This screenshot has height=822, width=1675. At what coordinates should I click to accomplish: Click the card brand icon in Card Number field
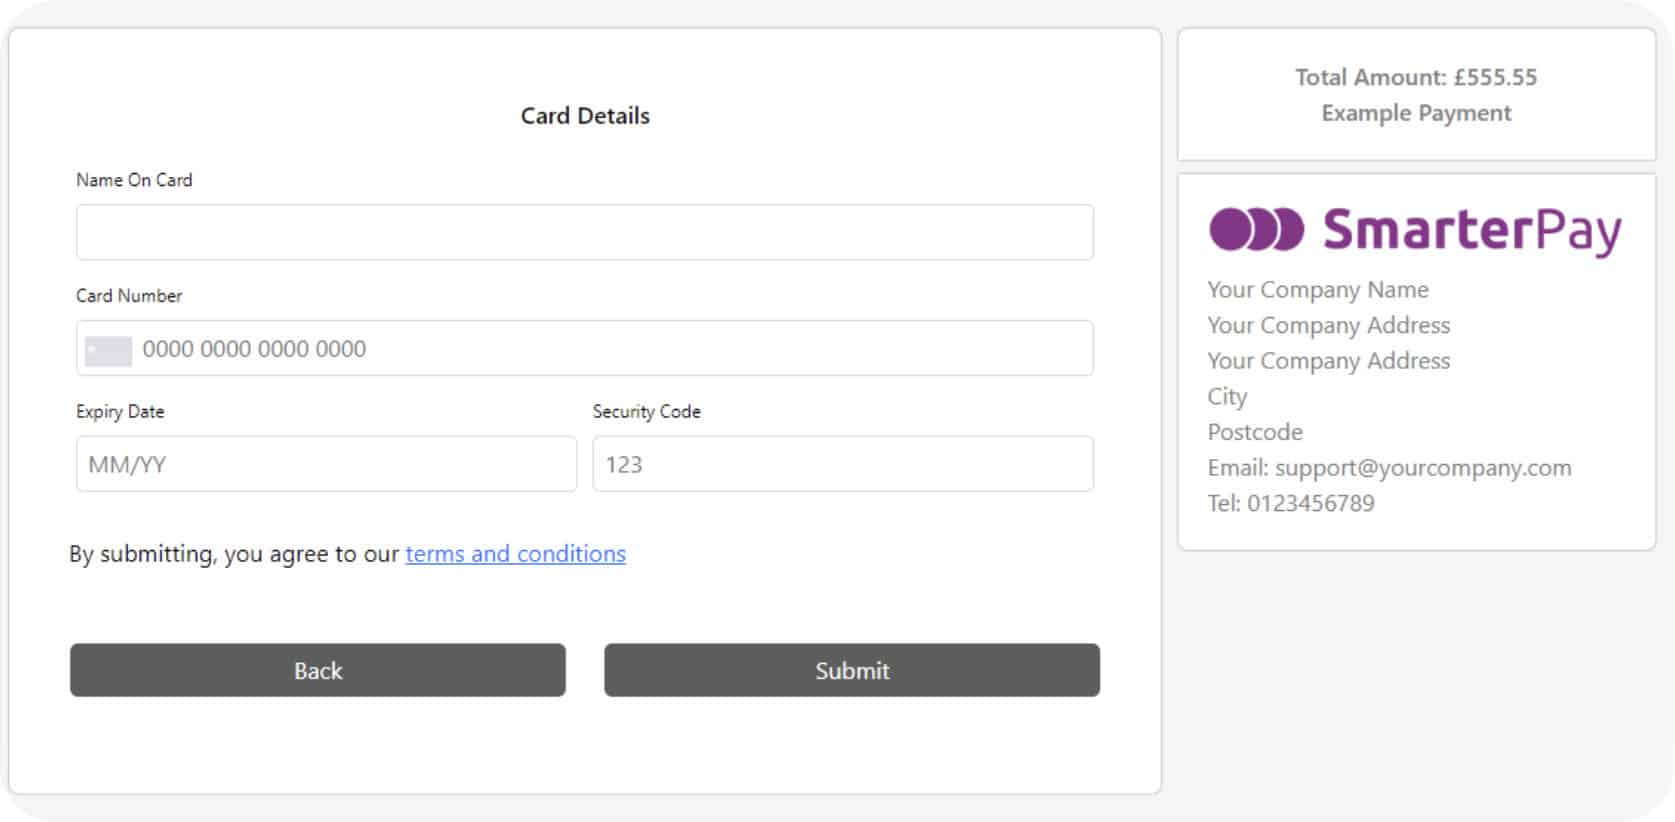click(x=108, y=350)
